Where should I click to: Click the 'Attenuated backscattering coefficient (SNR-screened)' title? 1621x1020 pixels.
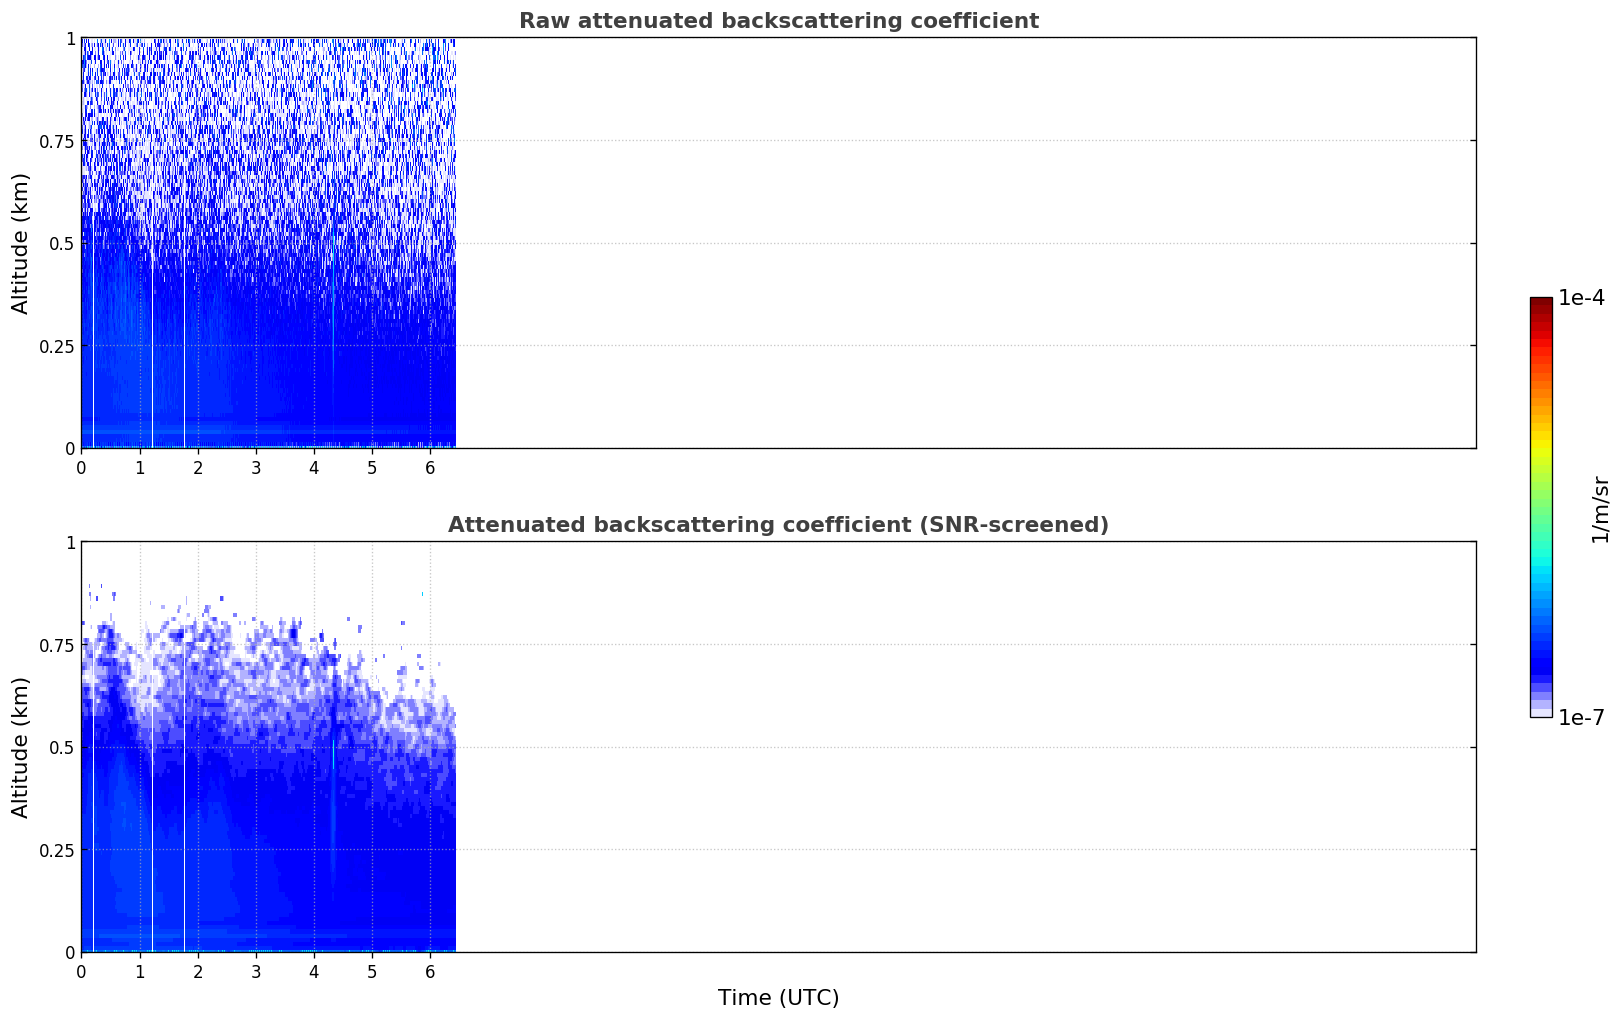[x=778, y=525]
